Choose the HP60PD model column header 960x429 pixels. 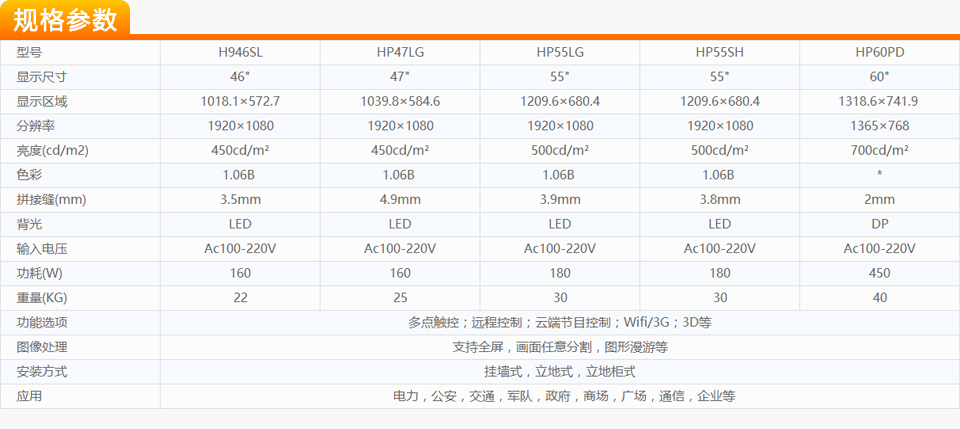tap(880, 52)
